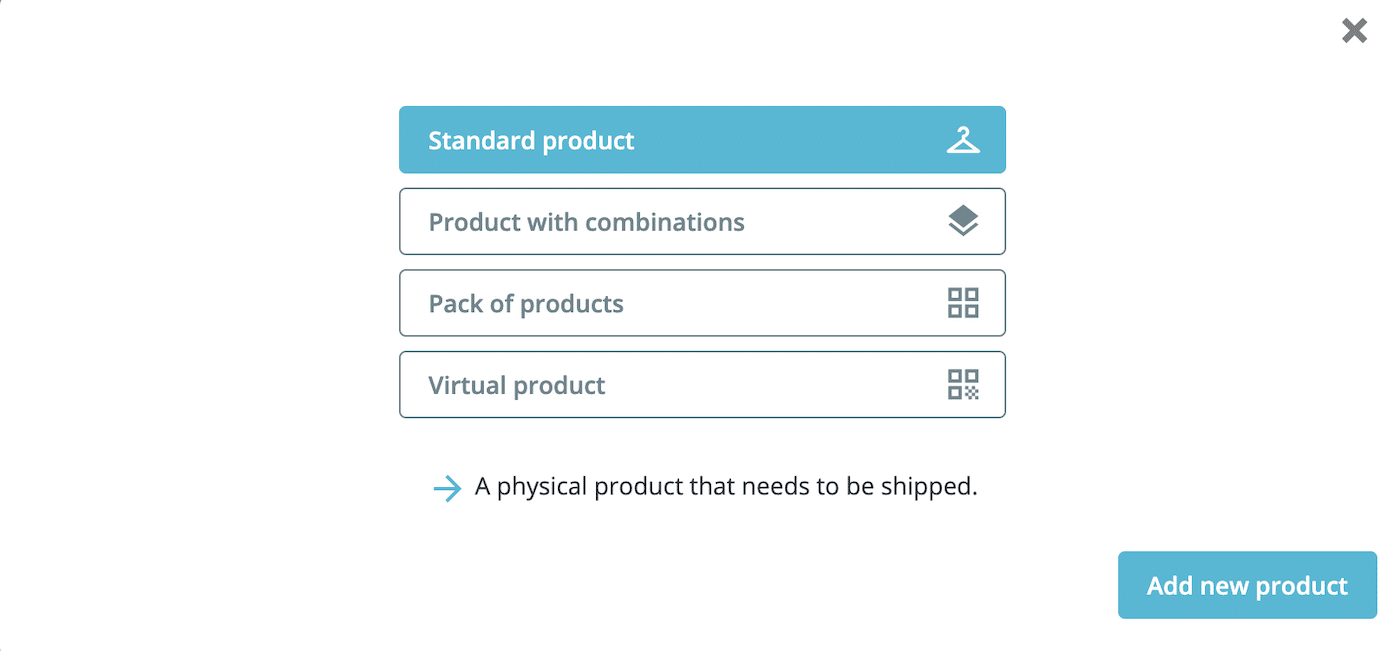Click the hanger icon on Standard product

click(x=963, y=140)
